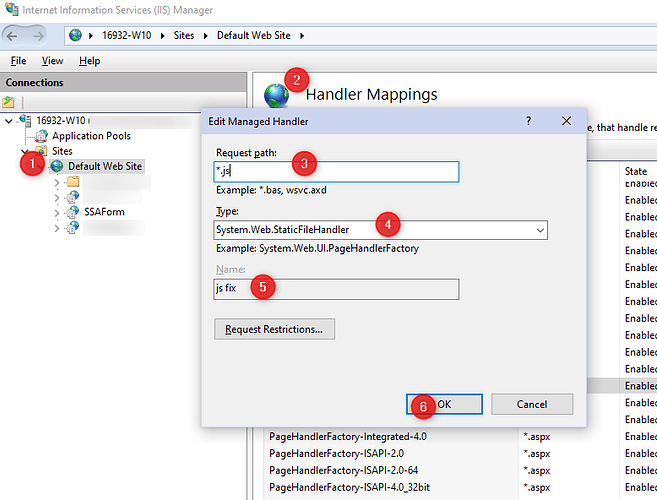Click the Name field containing js fix
Image resolution: width=657 pixels, height=500 pixels.
pos(336,289)
